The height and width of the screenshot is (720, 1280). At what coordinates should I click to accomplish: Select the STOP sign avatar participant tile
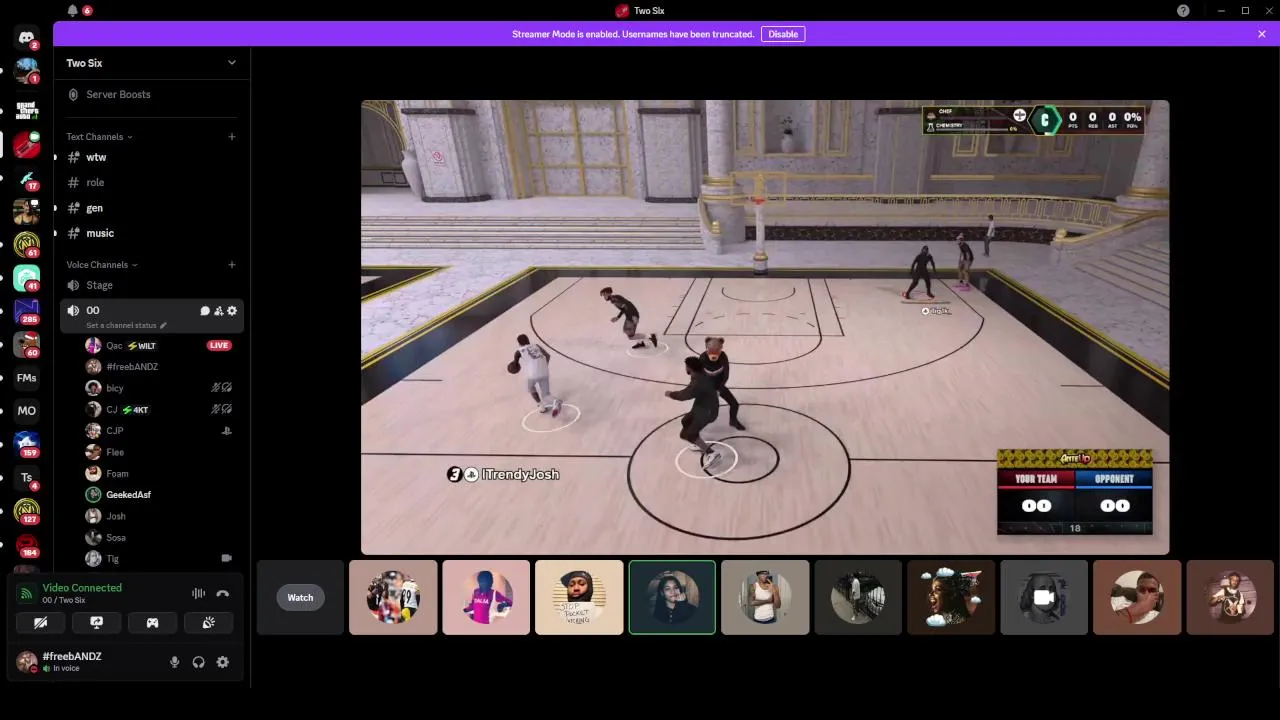click(x=579, y=597)
